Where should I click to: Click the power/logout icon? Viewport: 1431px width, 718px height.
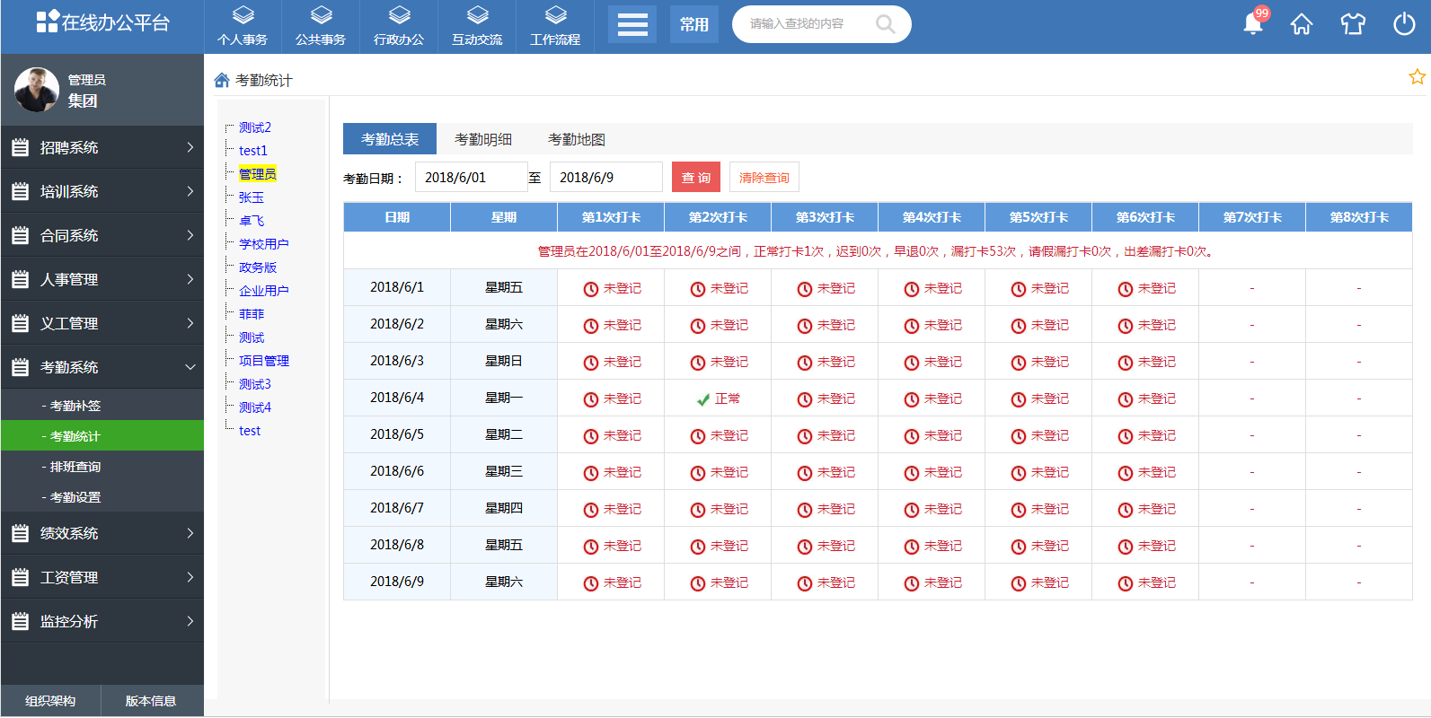point(1403,24)
